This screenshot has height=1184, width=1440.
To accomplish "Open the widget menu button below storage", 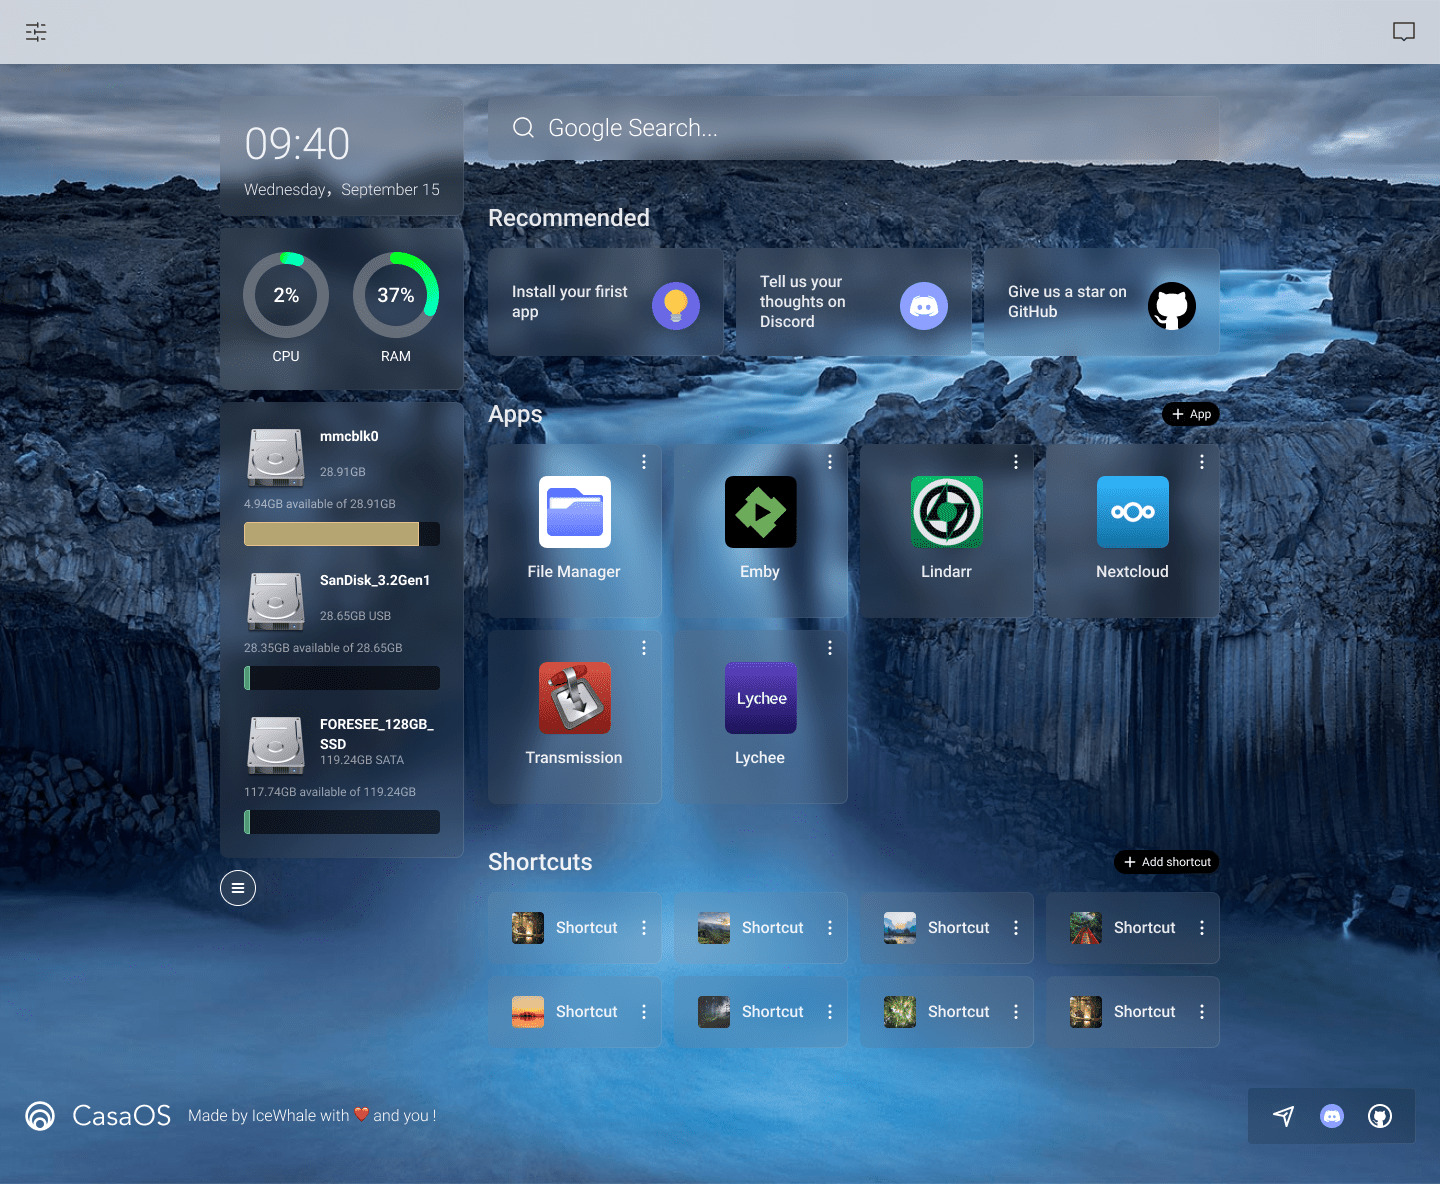I will (238, 888).
